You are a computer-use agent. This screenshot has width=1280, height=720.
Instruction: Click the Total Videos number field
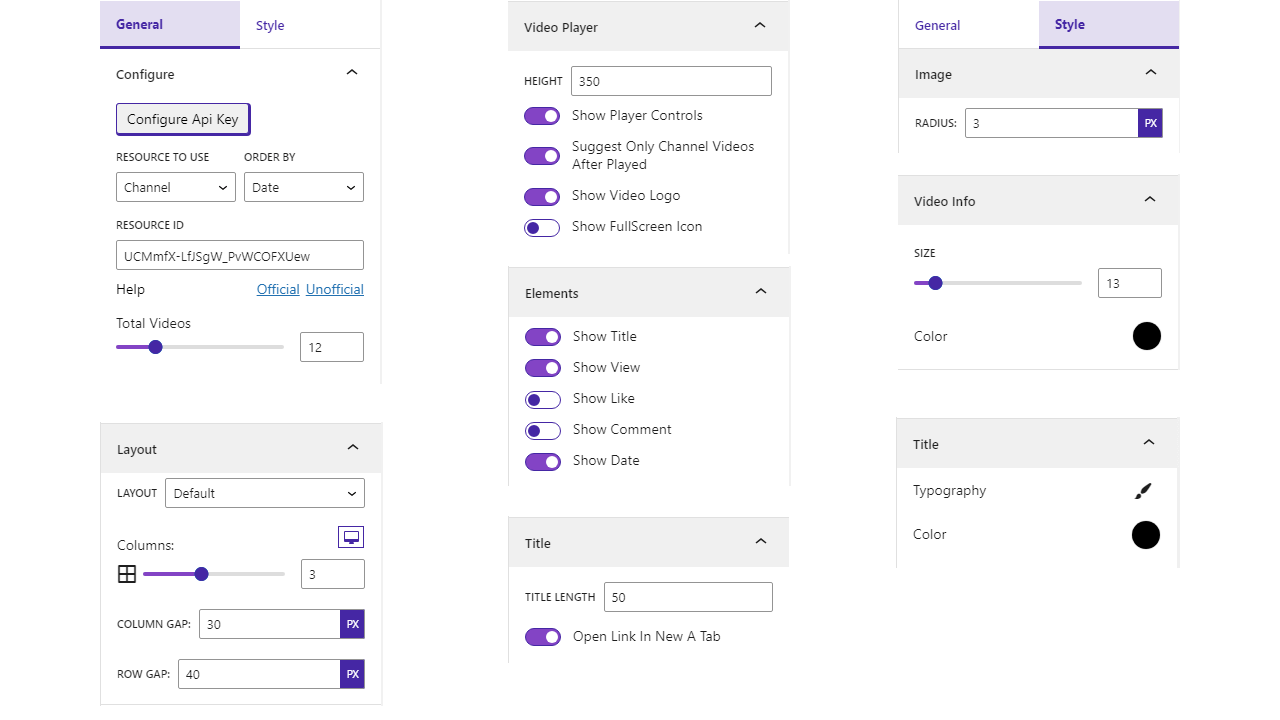(x=332, y=347)
